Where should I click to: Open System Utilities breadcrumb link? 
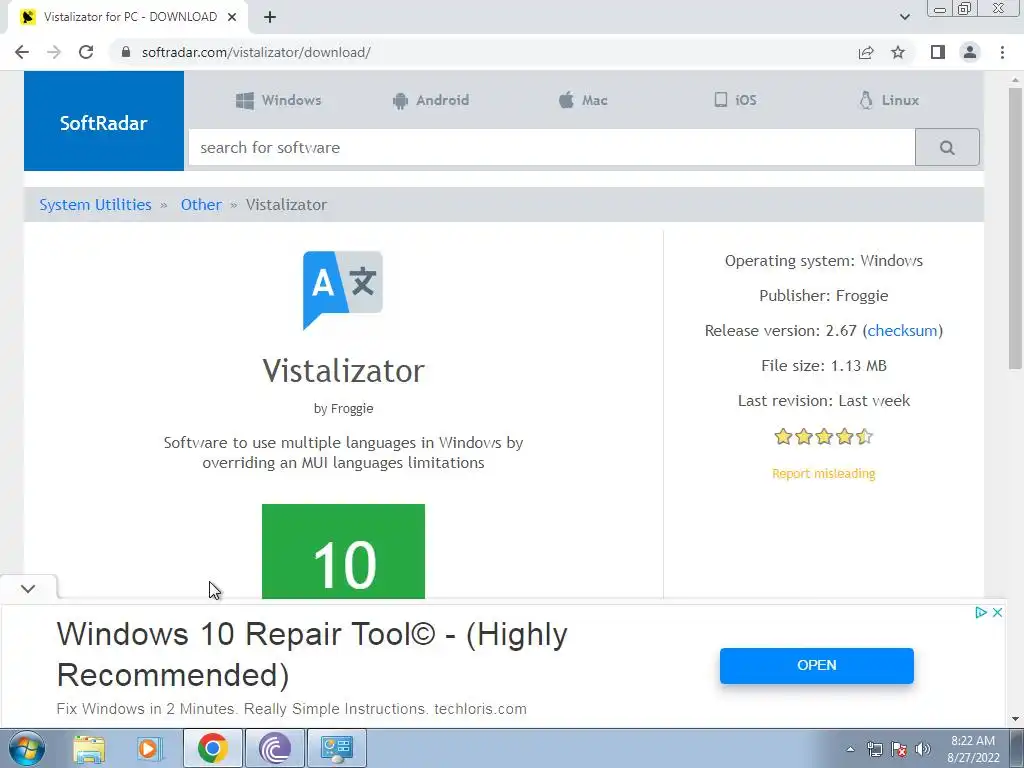[95, 204]
